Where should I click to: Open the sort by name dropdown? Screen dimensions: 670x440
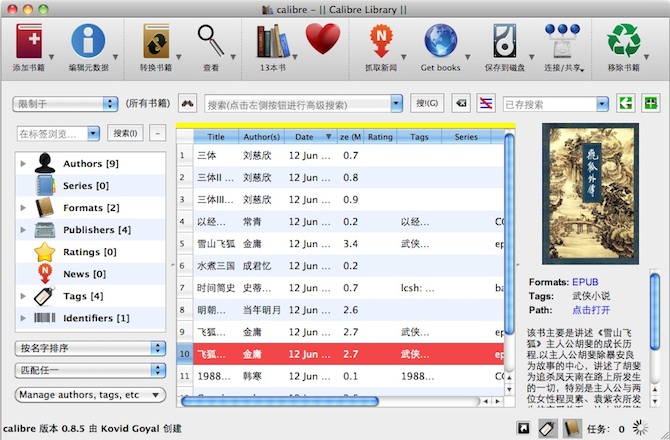point(91,348)
